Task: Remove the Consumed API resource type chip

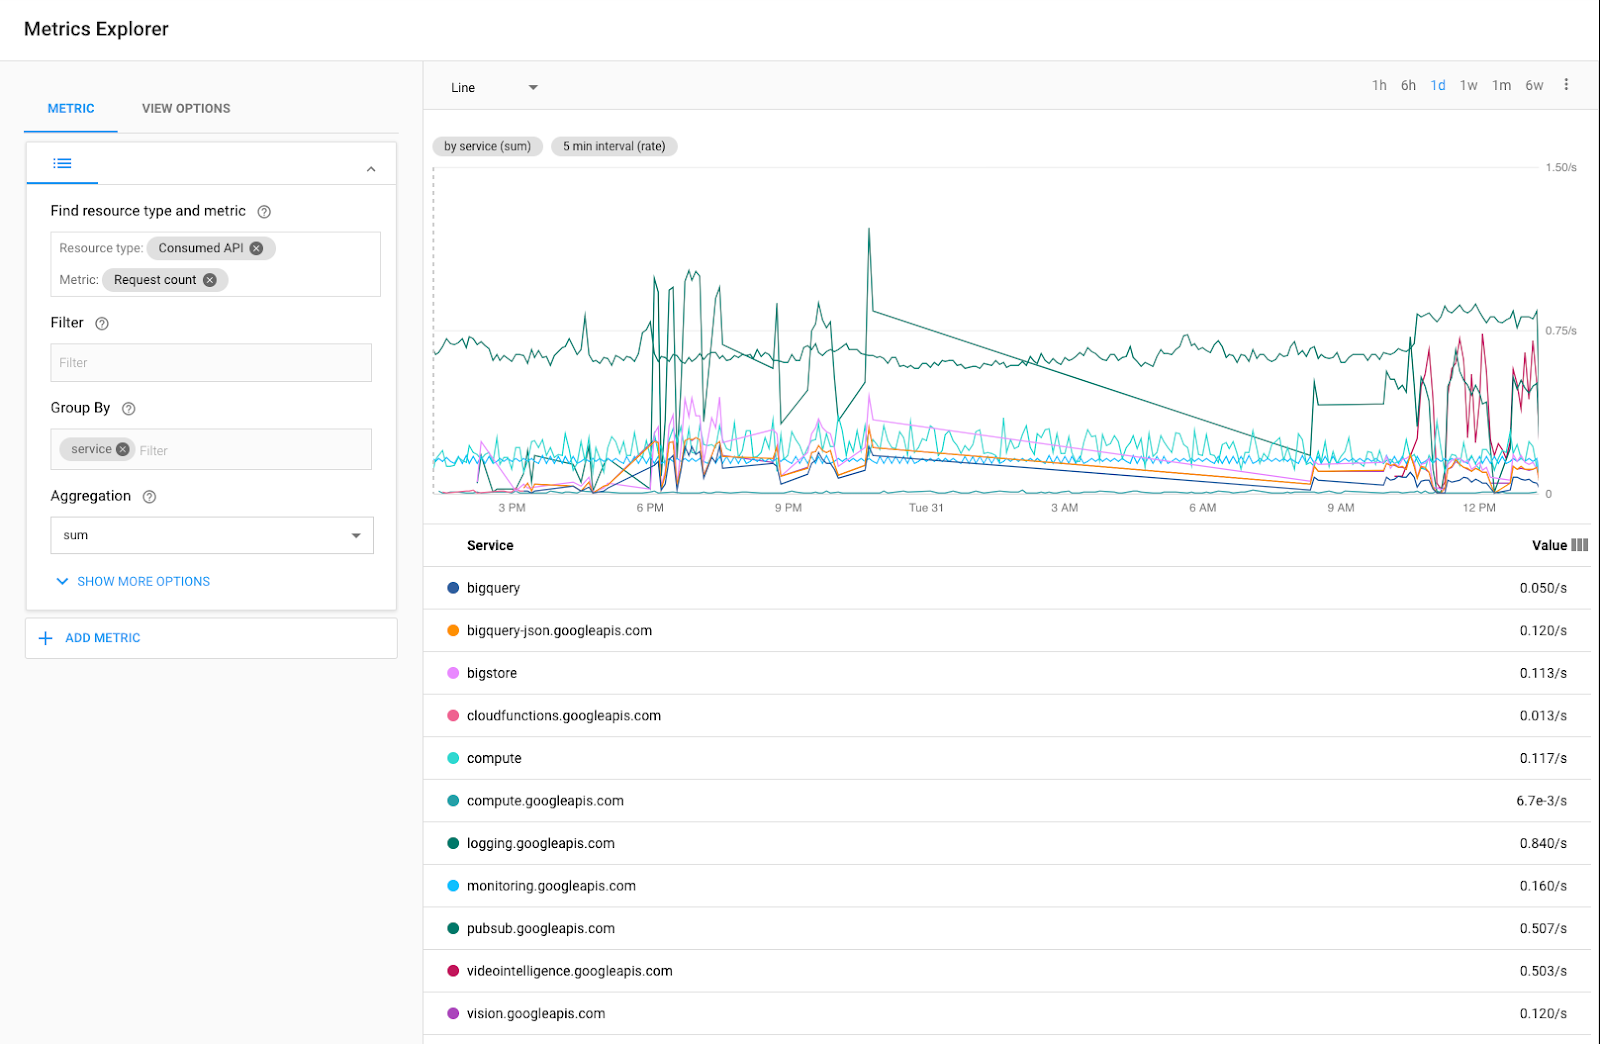Action: tap(258, 248)
